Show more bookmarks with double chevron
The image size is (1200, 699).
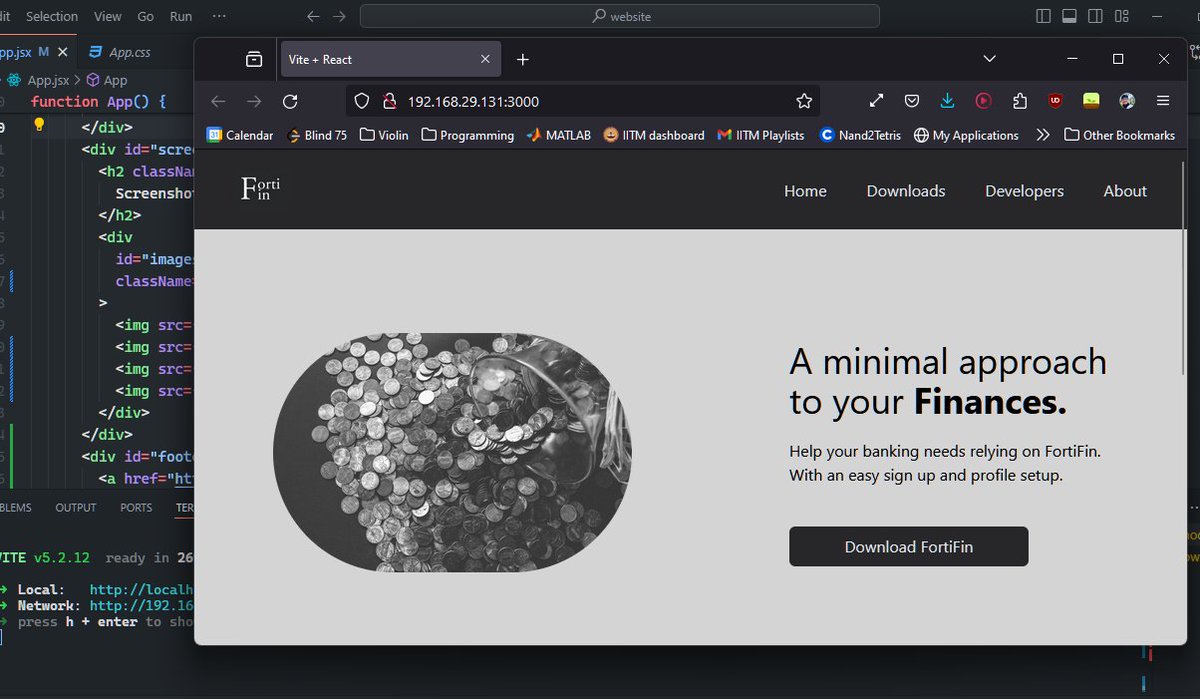pyautogui.click(x=1043, y=135)
